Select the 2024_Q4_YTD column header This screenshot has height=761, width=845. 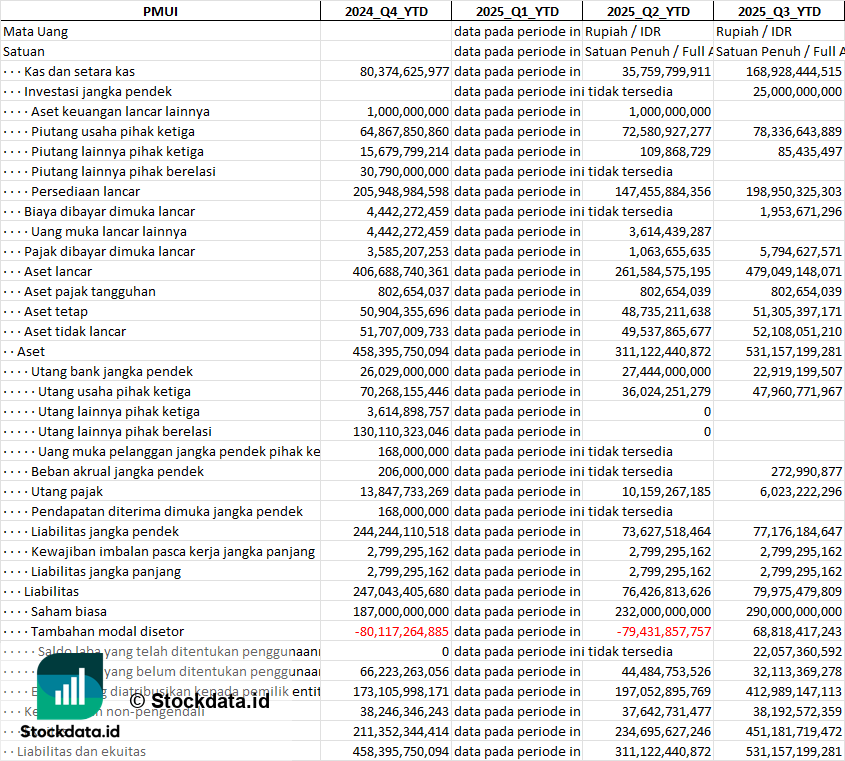385,11
